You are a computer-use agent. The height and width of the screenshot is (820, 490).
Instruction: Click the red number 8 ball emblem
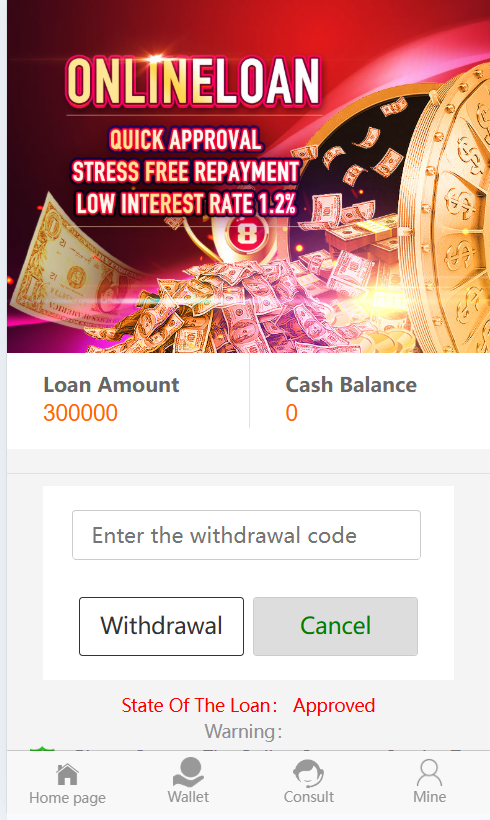pyautogui.click(x=247, y=233)
